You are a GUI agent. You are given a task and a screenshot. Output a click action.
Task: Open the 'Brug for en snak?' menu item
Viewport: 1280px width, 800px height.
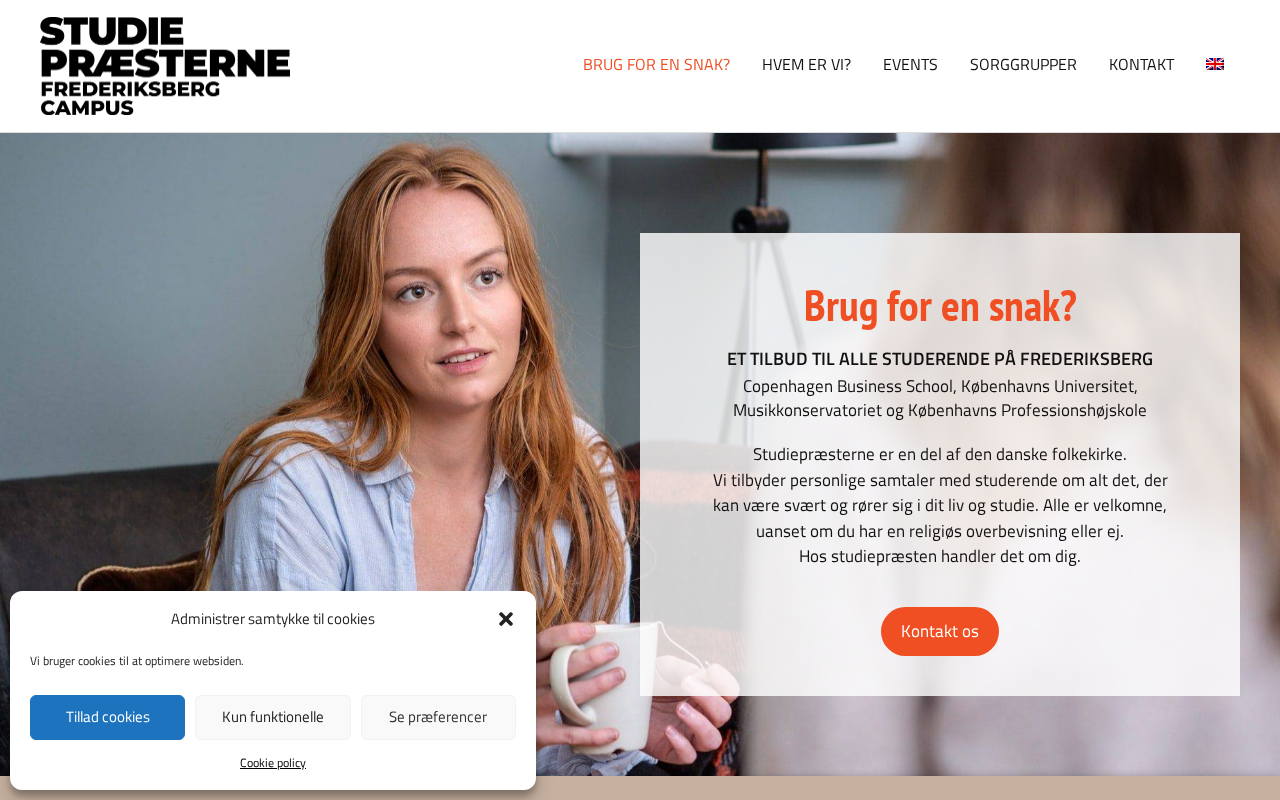[656, 64]
